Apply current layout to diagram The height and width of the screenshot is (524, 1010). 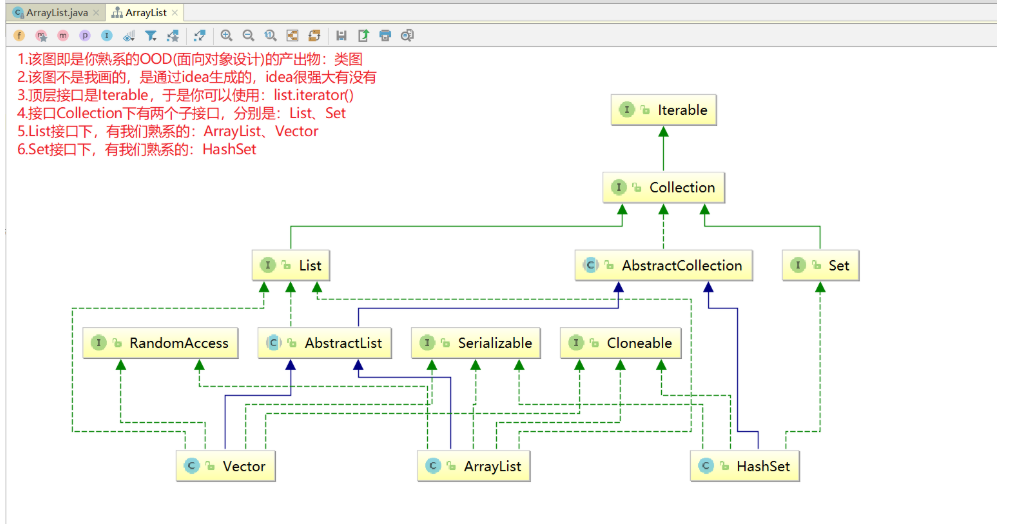(314, 35)
